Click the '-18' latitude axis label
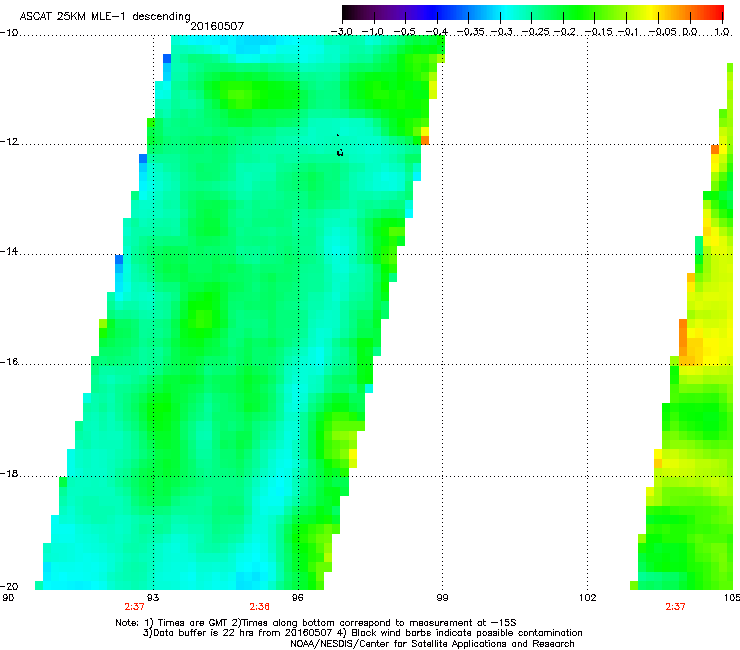 click(9, 473)
